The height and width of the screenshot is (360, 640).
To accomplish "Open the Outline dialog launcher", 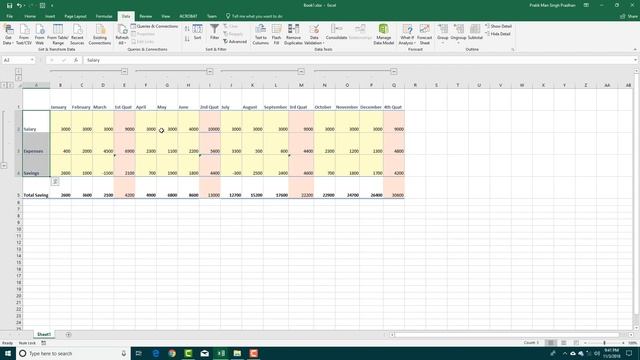I will 513,50.
